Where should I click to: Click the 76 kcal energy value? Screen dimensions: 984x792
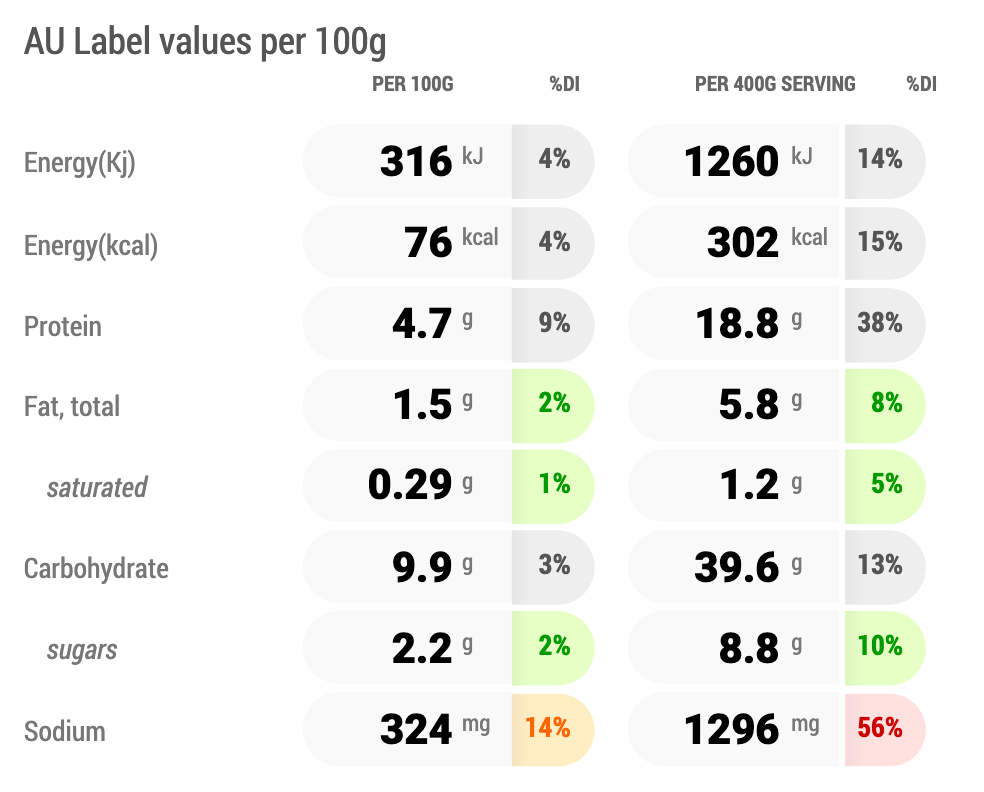tap(429, 242)
